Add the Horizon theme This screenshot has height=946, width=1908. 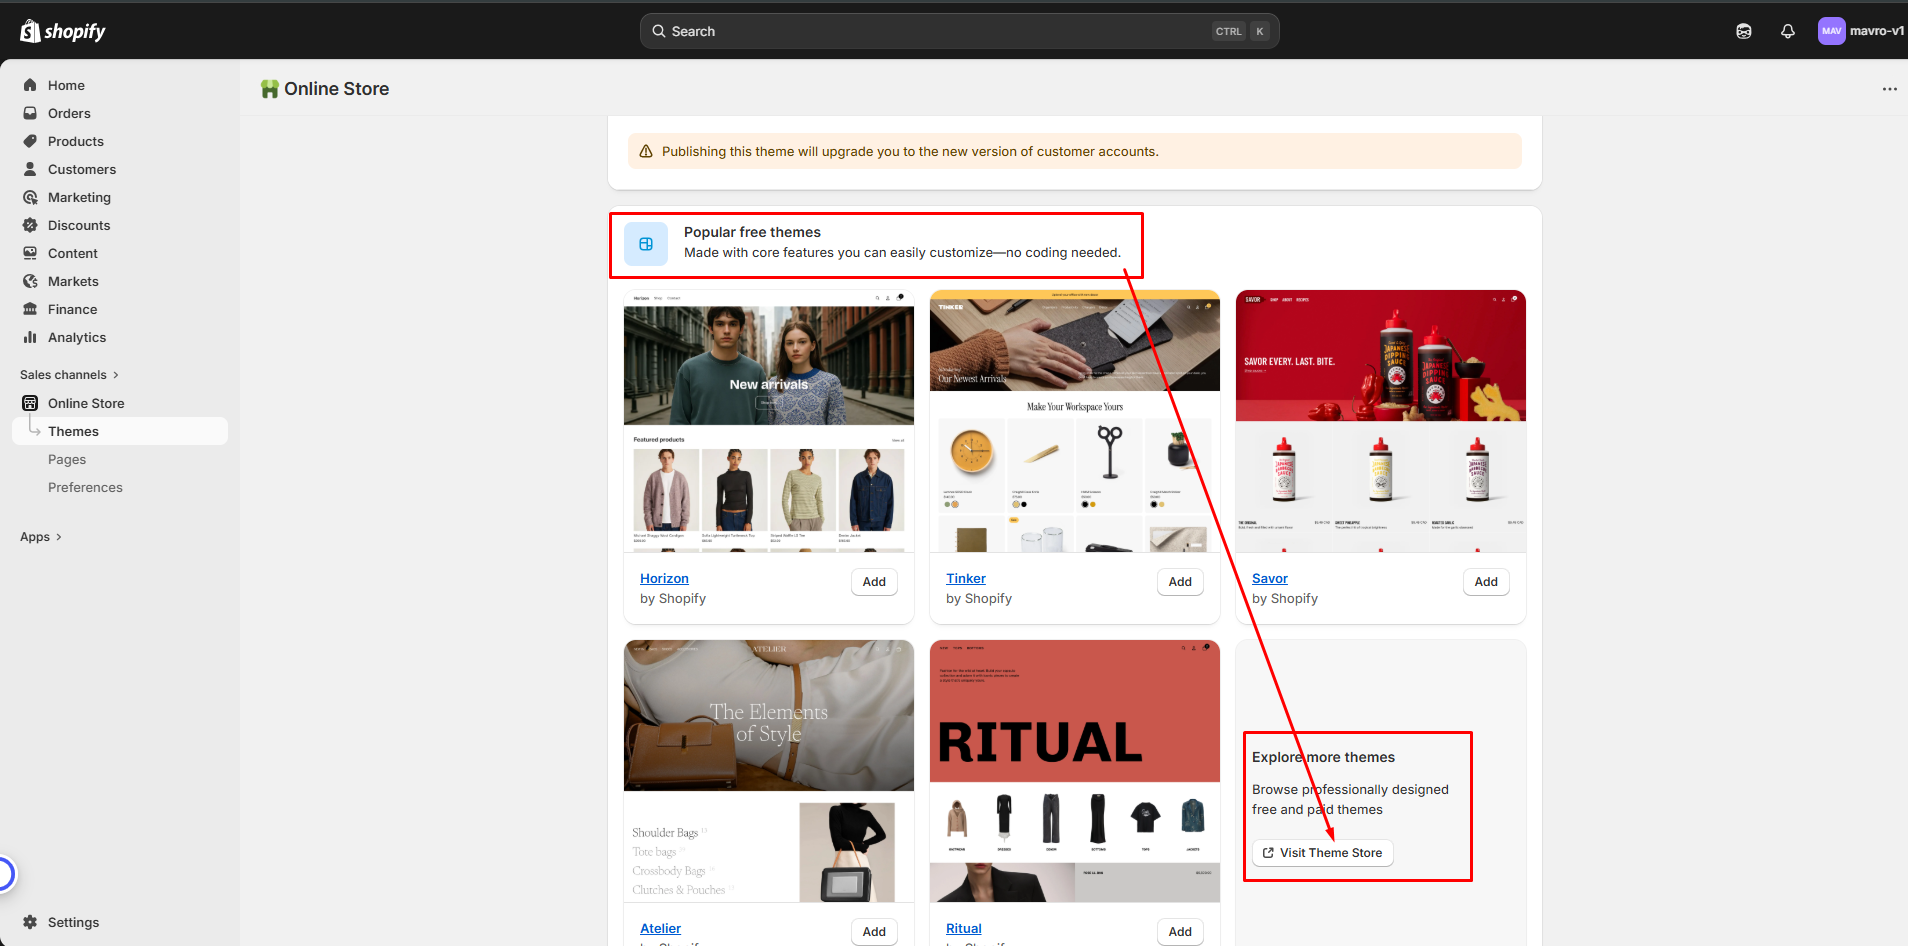873,582
